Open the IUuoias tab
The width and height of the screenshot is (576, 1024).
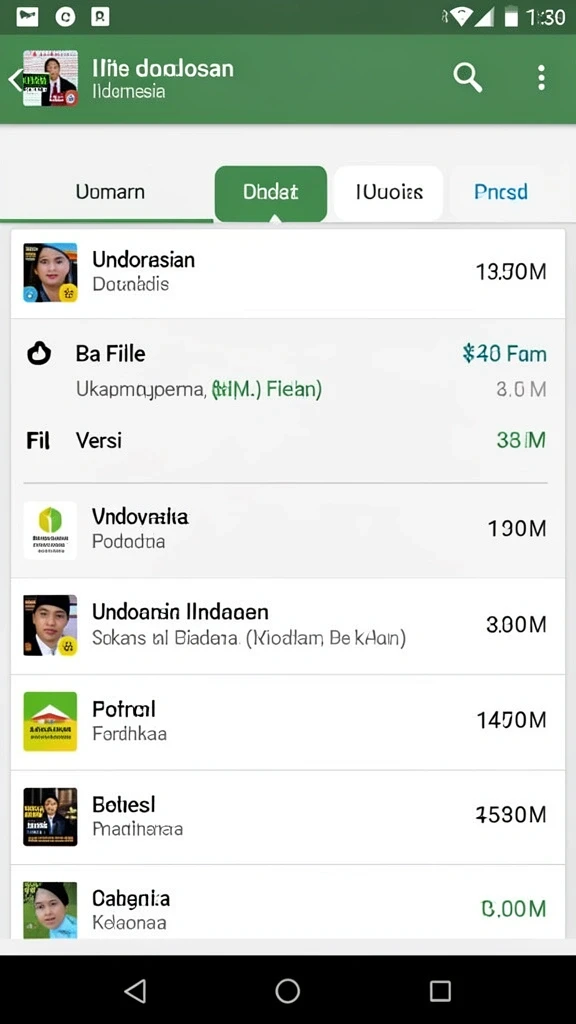[389, 193]
